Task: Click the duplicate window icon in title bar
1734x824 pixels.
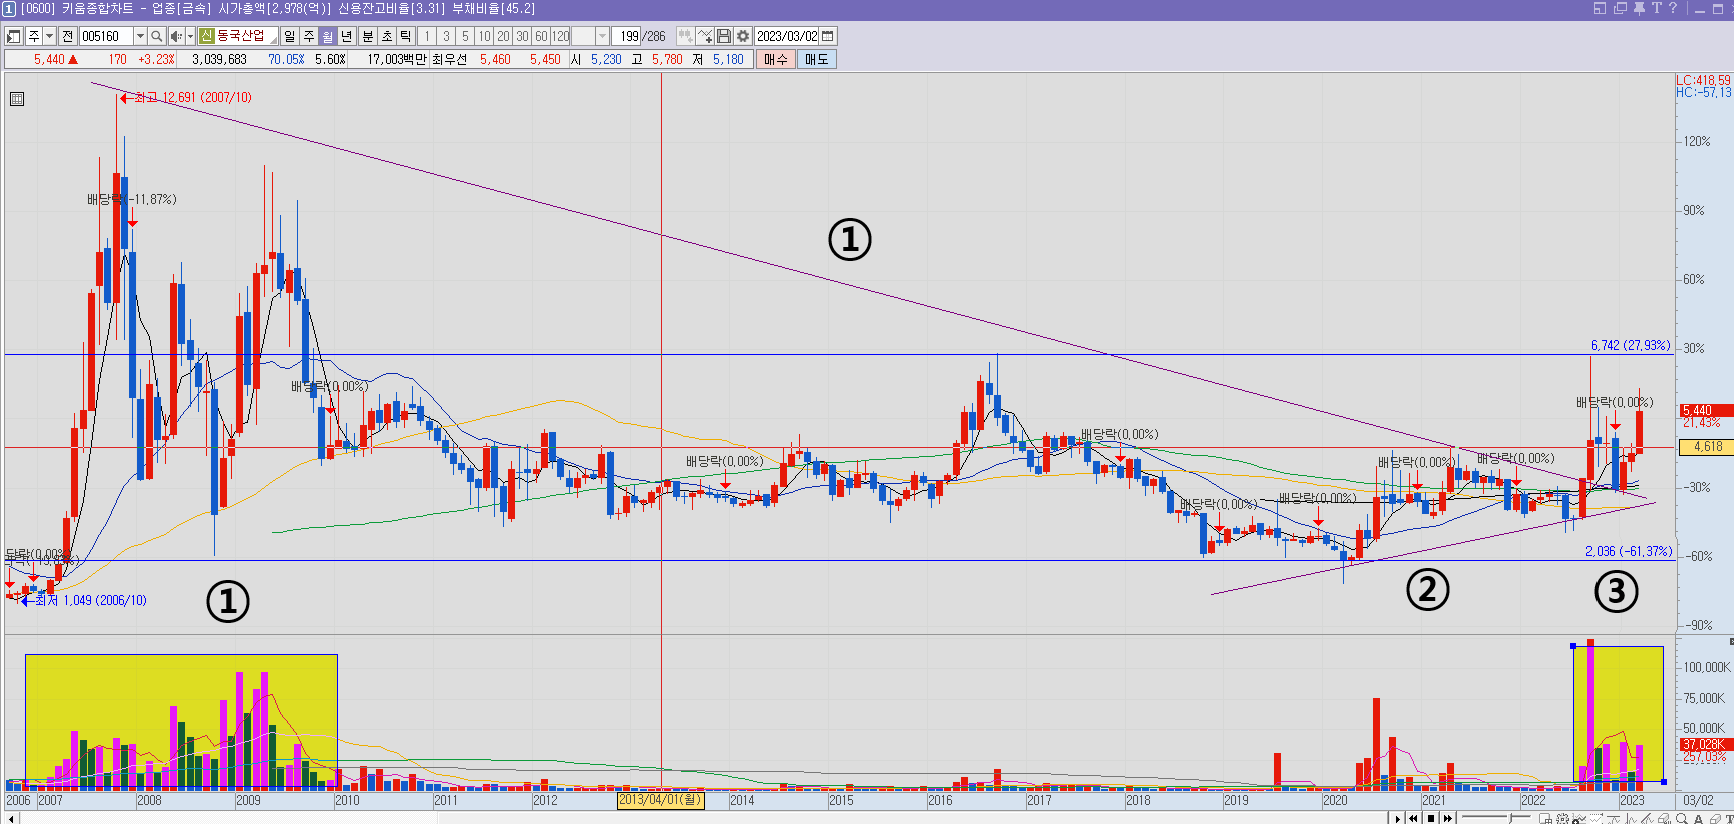Action: [1620, 8]
